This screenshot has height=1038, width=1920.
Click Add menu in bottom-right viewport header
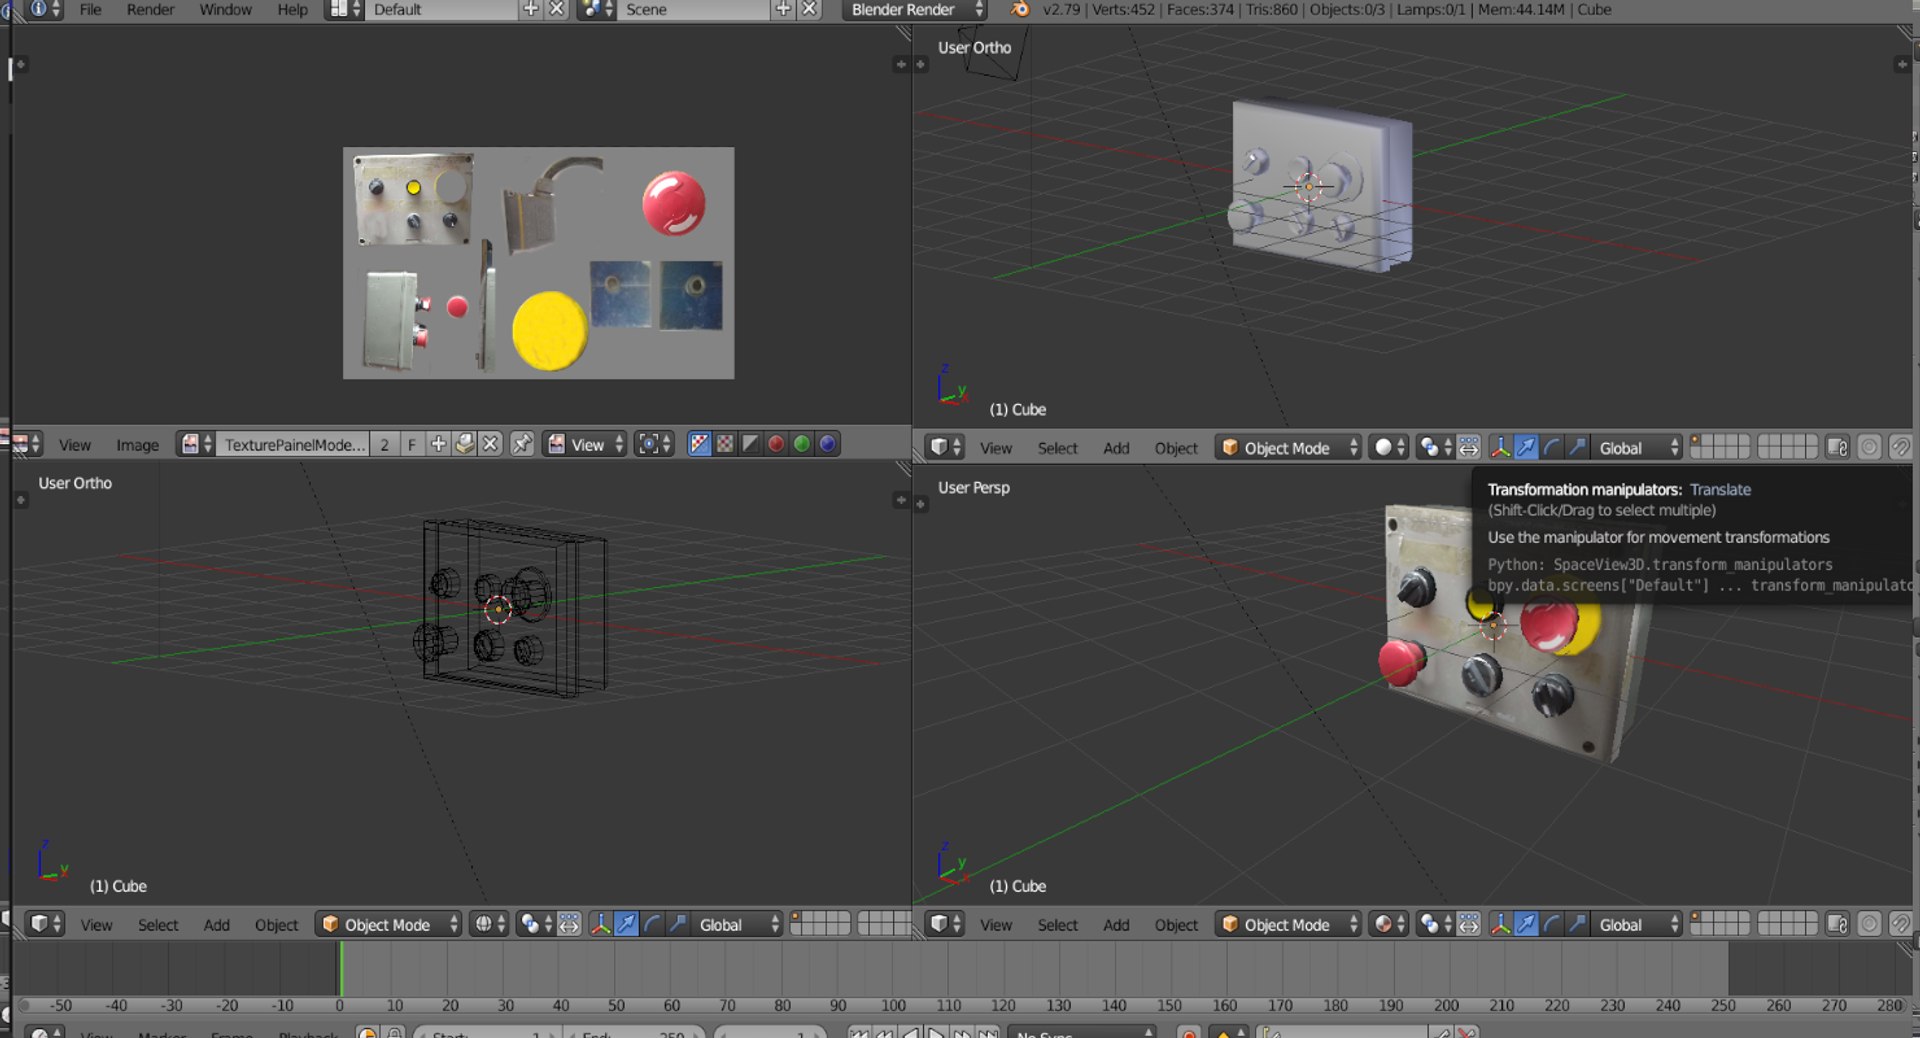1116,926
